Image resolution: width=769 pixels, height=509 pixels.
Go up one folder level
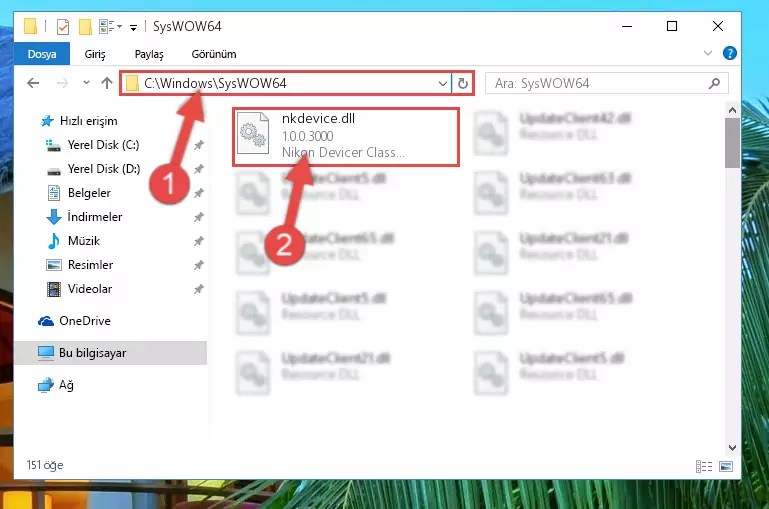coord(107,83)
